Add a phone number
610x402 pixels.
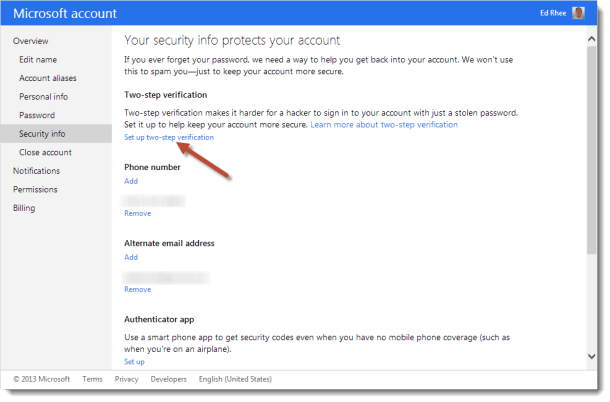(131, 181)
